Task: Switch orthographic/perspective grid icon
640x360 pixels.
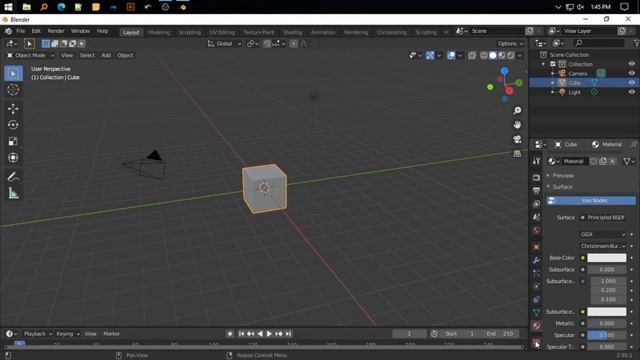Action: pyautogui.click(x=517, y=153)
